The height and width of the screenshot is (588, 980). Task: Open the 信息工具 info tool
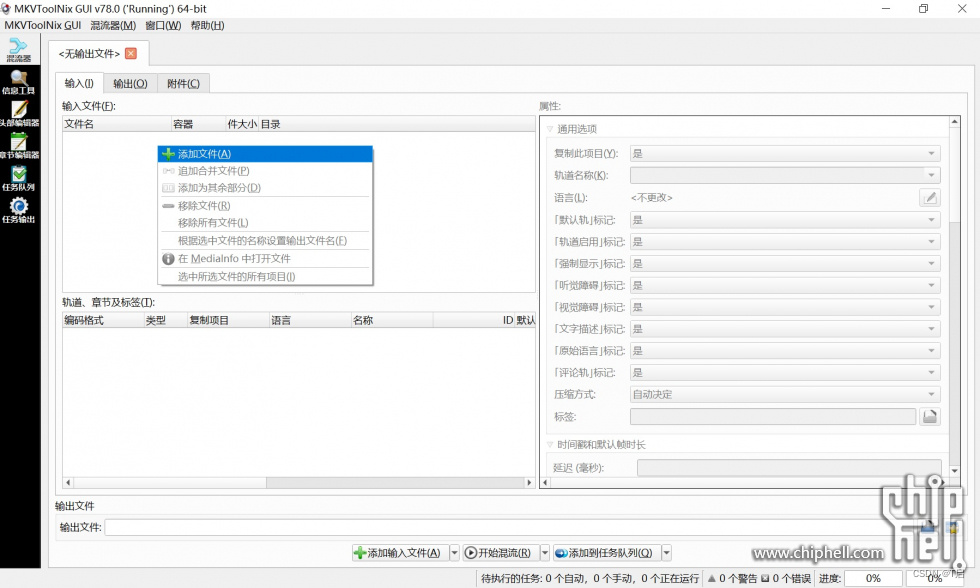coord(19,82)
